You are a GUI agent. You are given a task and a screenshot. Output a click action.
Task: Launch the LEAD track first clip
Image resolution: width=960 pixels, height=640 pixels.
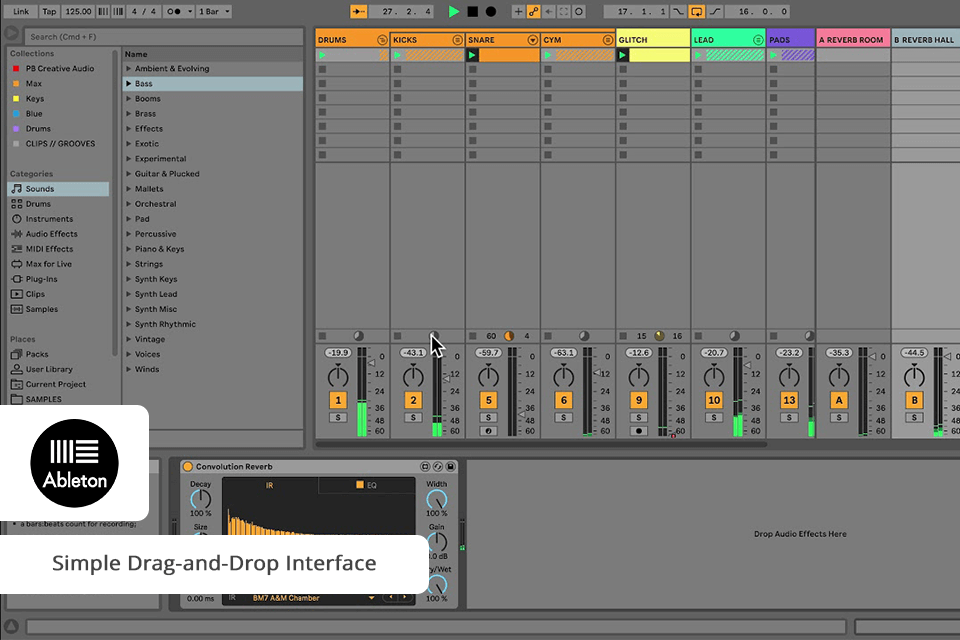point(698,55)
